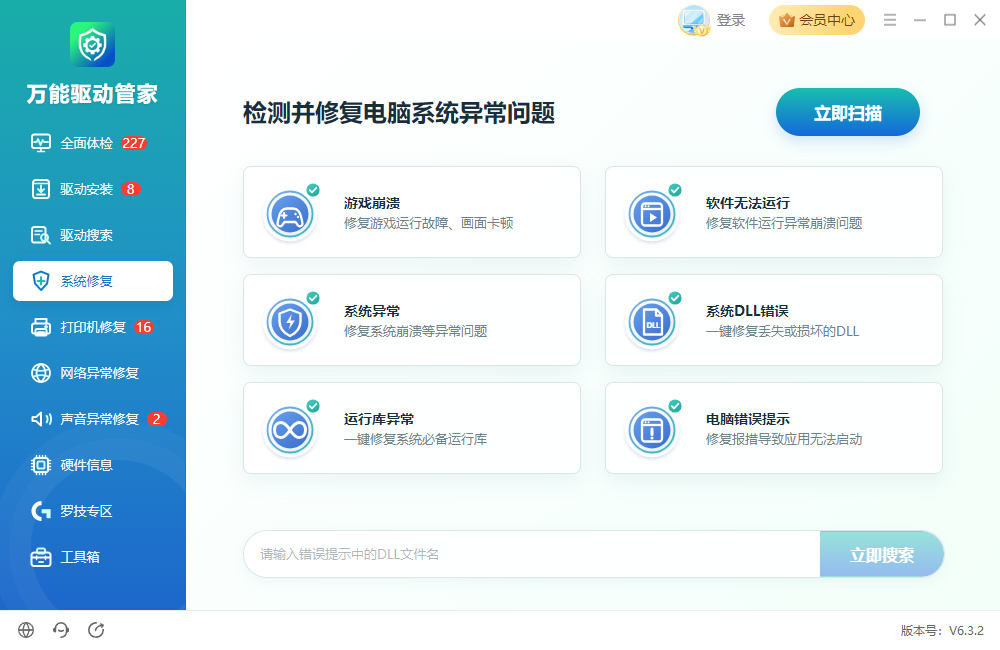This screenshot has height=650, width=1000.
Task: Go to 驱动搜索 driver search
Action: pos(93,235)
